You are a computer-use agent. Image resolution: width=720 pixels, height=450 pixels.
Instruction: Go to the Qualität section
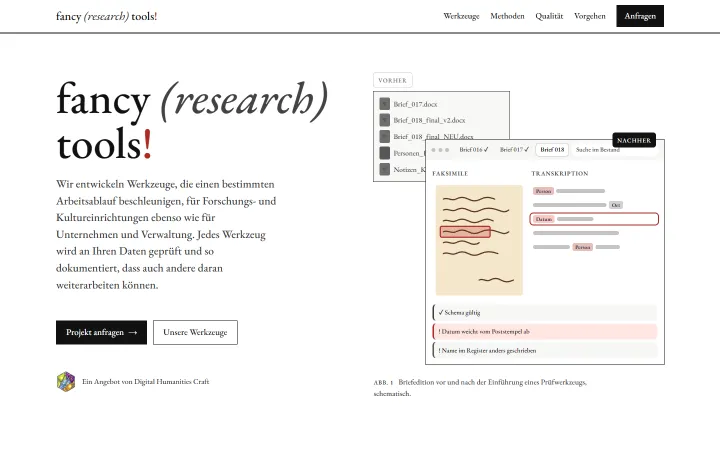(x=549, y=16)
